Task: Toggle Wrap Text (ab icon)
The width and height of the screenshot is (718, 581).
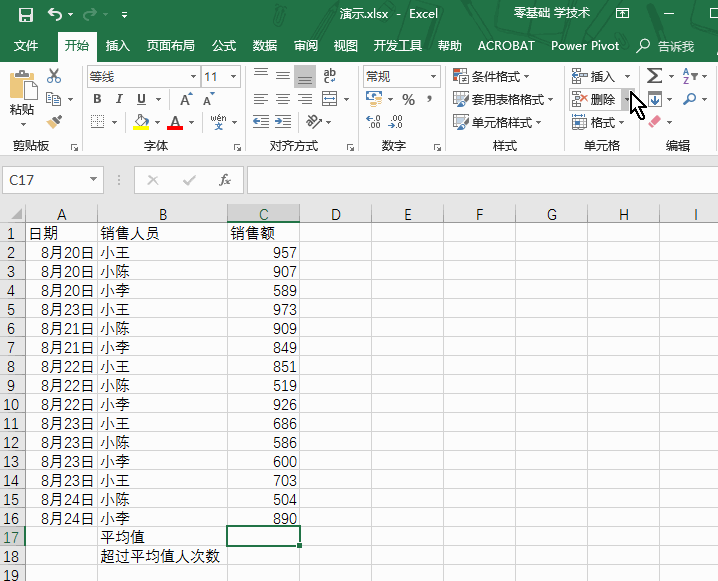Action: pyautogui.click(x=329, y=76)
